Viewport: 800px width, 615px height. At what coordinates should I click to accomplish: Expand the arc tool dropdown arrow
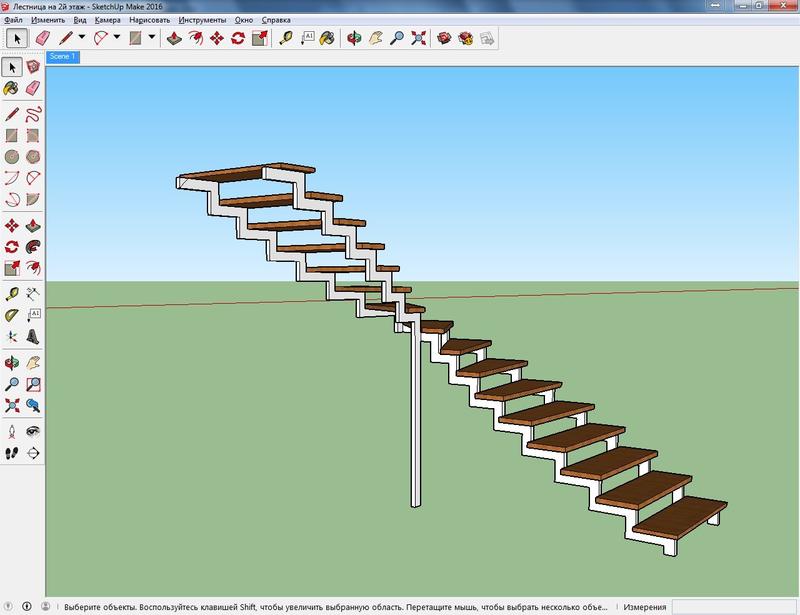tap(117, 38)
